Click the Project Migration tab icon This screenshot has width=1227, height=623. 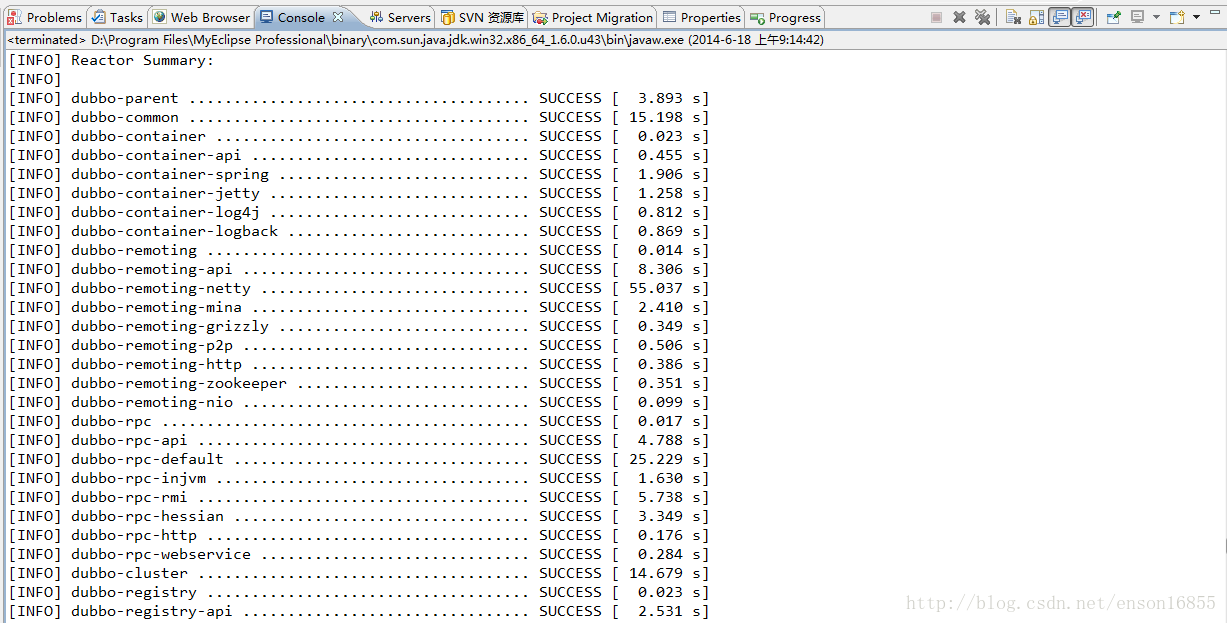(541, 17)
